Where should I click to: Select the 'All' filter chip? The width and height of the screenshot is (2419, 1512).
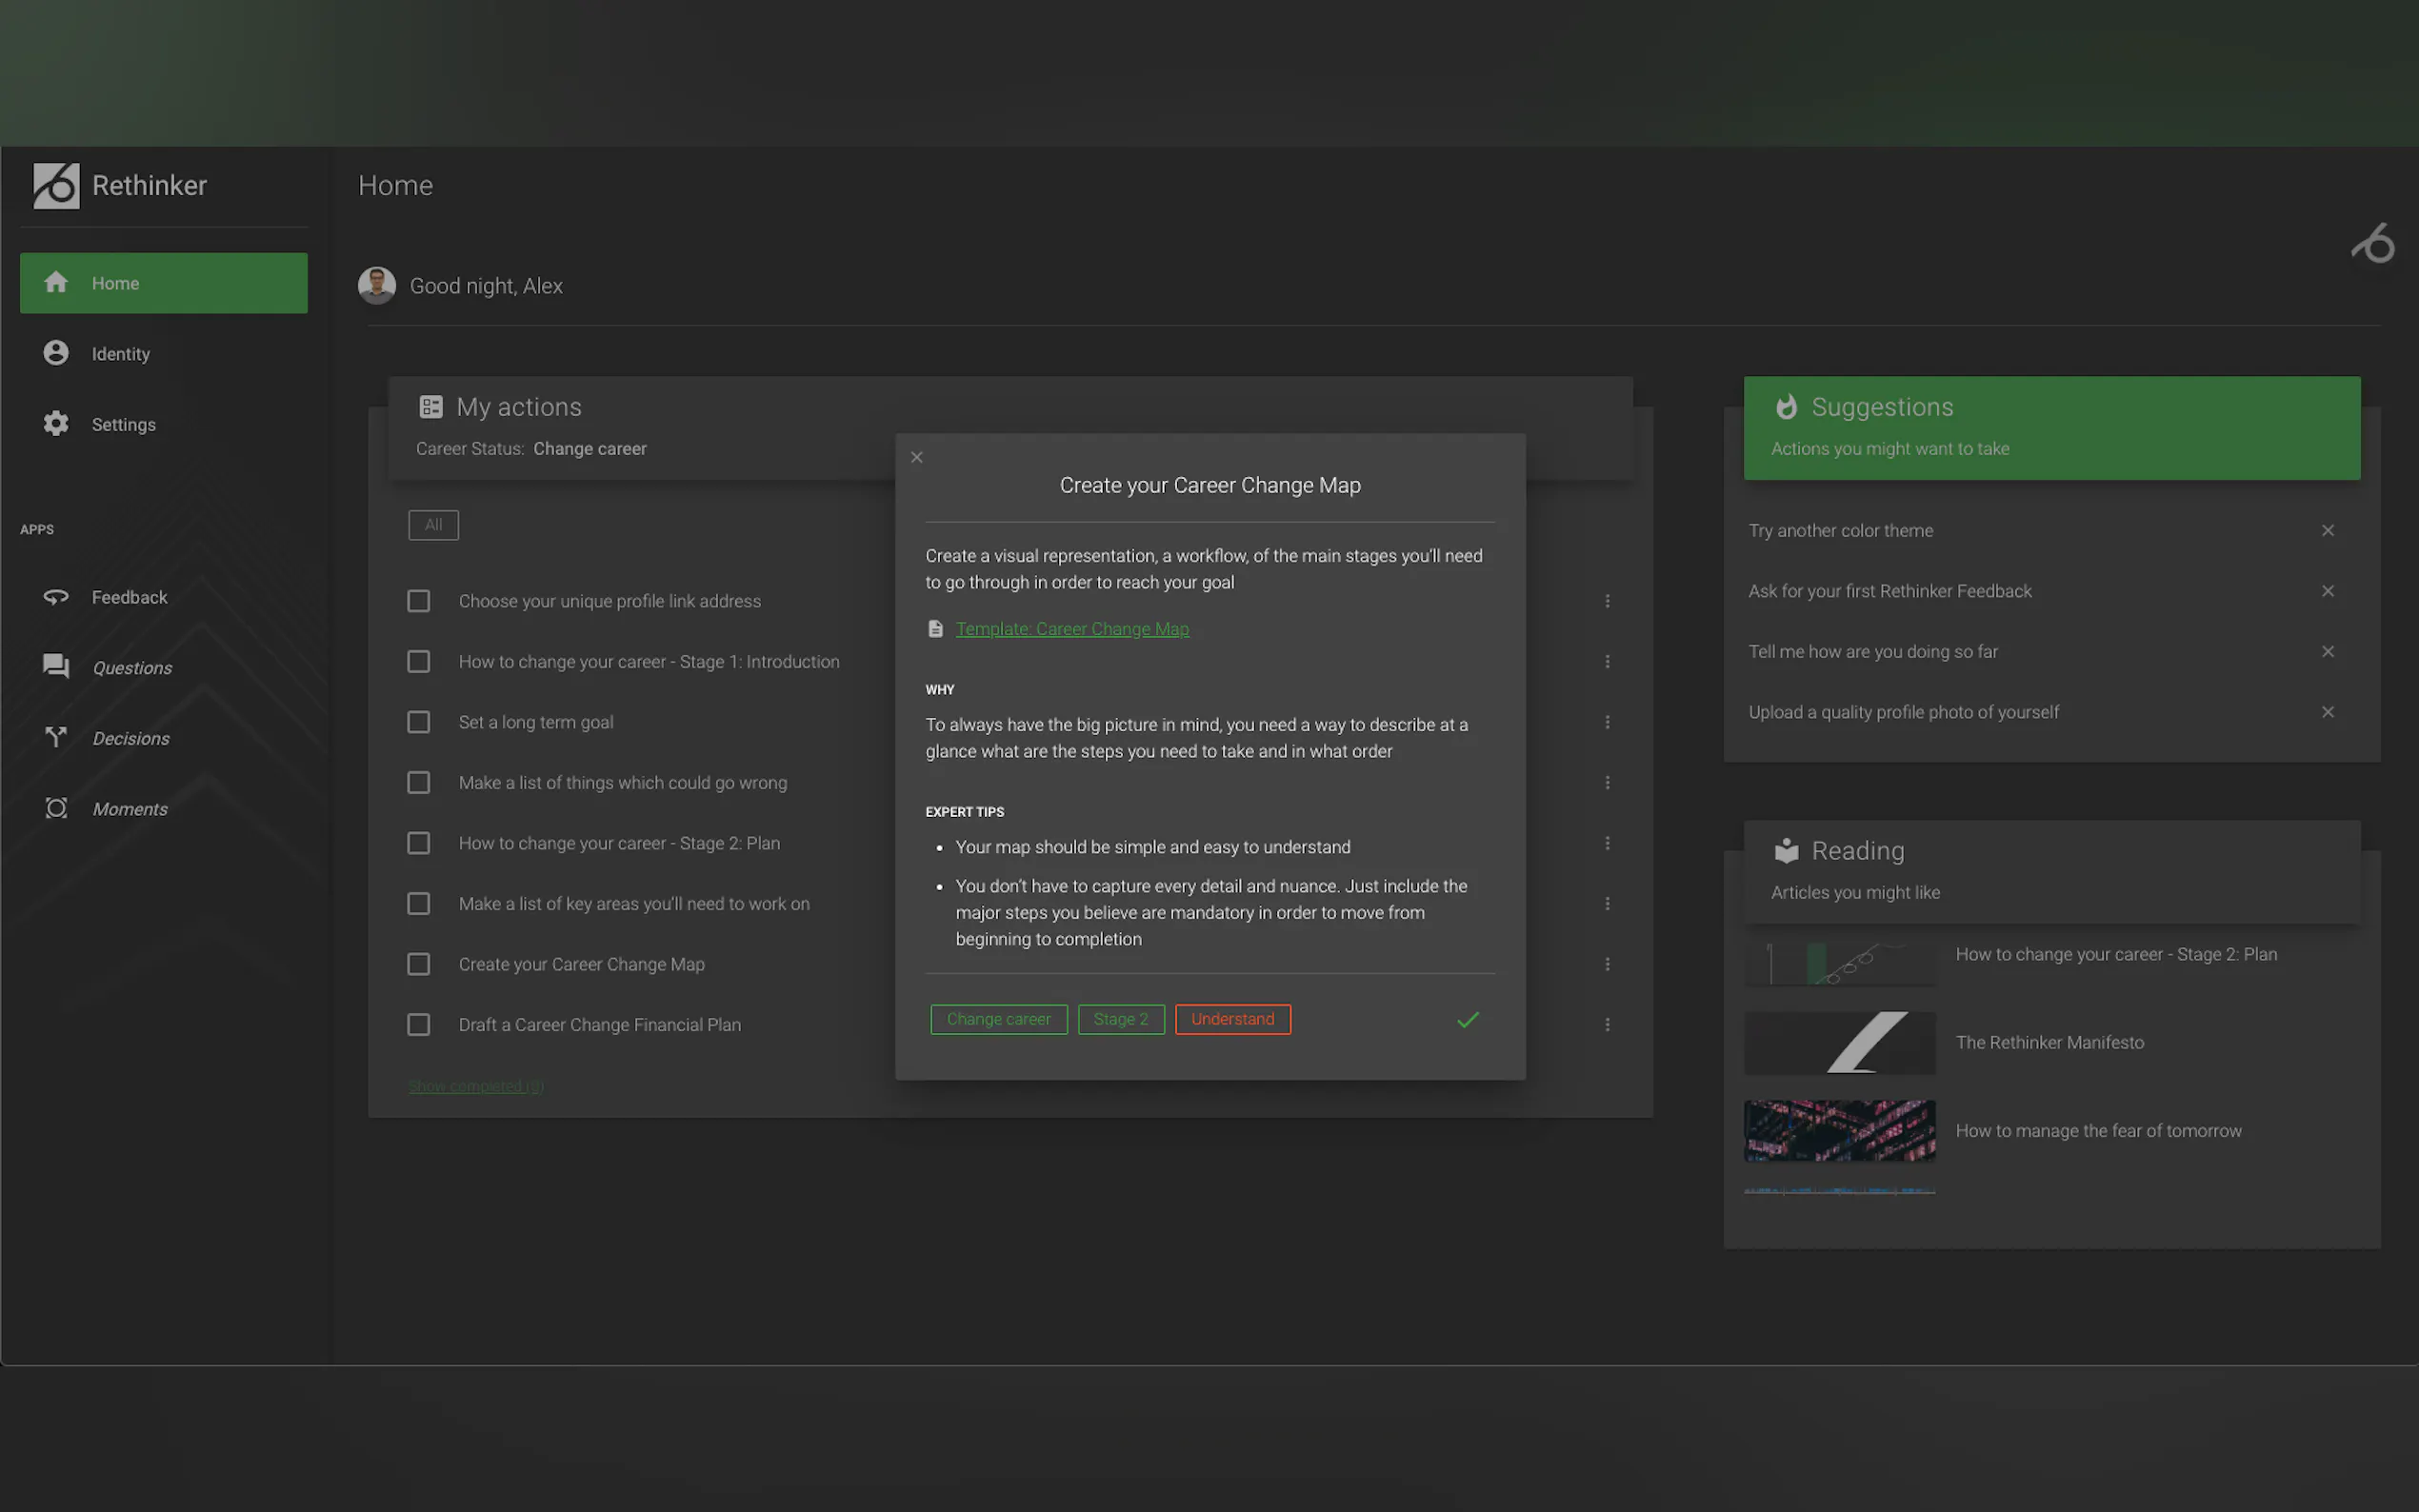pos(433,525)
